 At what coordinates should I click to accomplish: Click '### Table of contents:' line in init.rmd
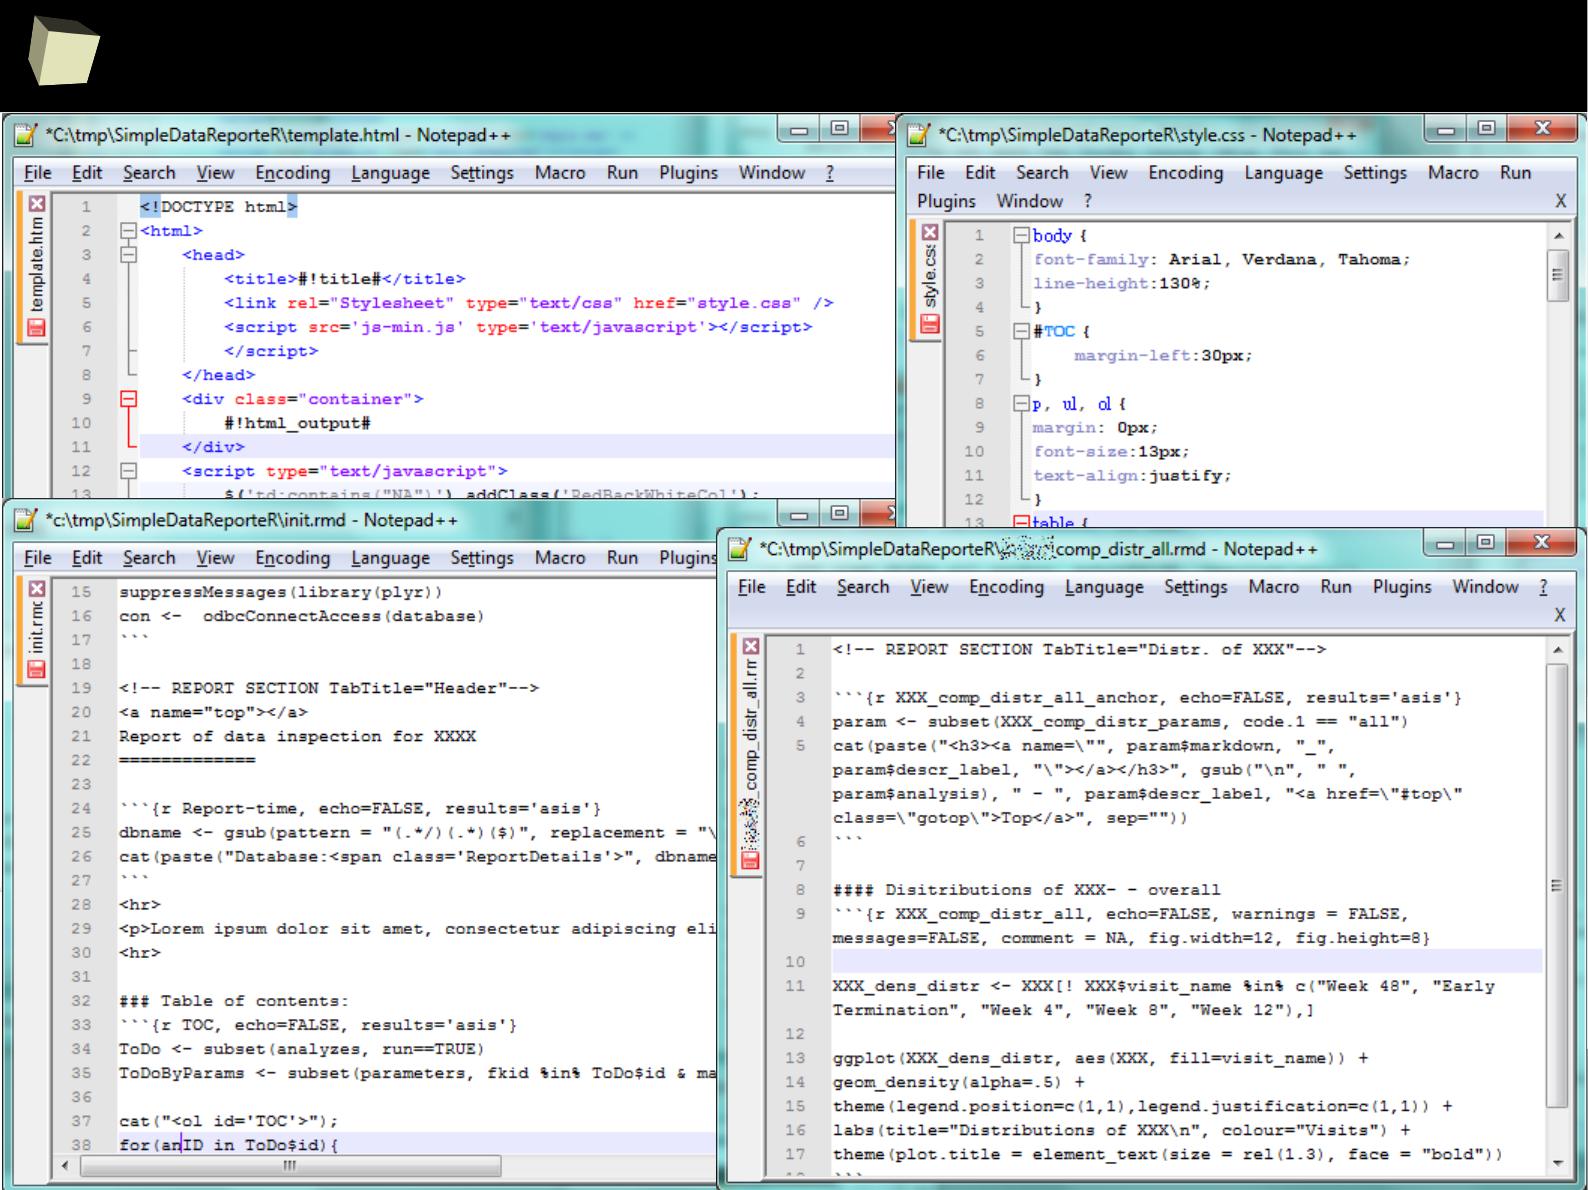pyautogui.click(x=234, y=1001)
